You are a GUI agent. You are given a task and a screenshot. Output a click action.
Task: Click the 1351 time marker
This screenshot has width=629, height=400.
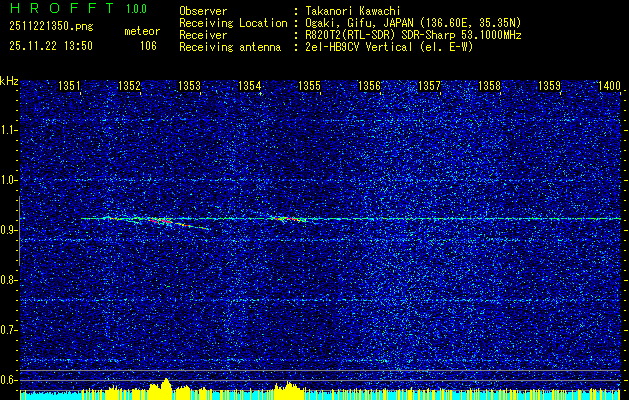point(69,86)
